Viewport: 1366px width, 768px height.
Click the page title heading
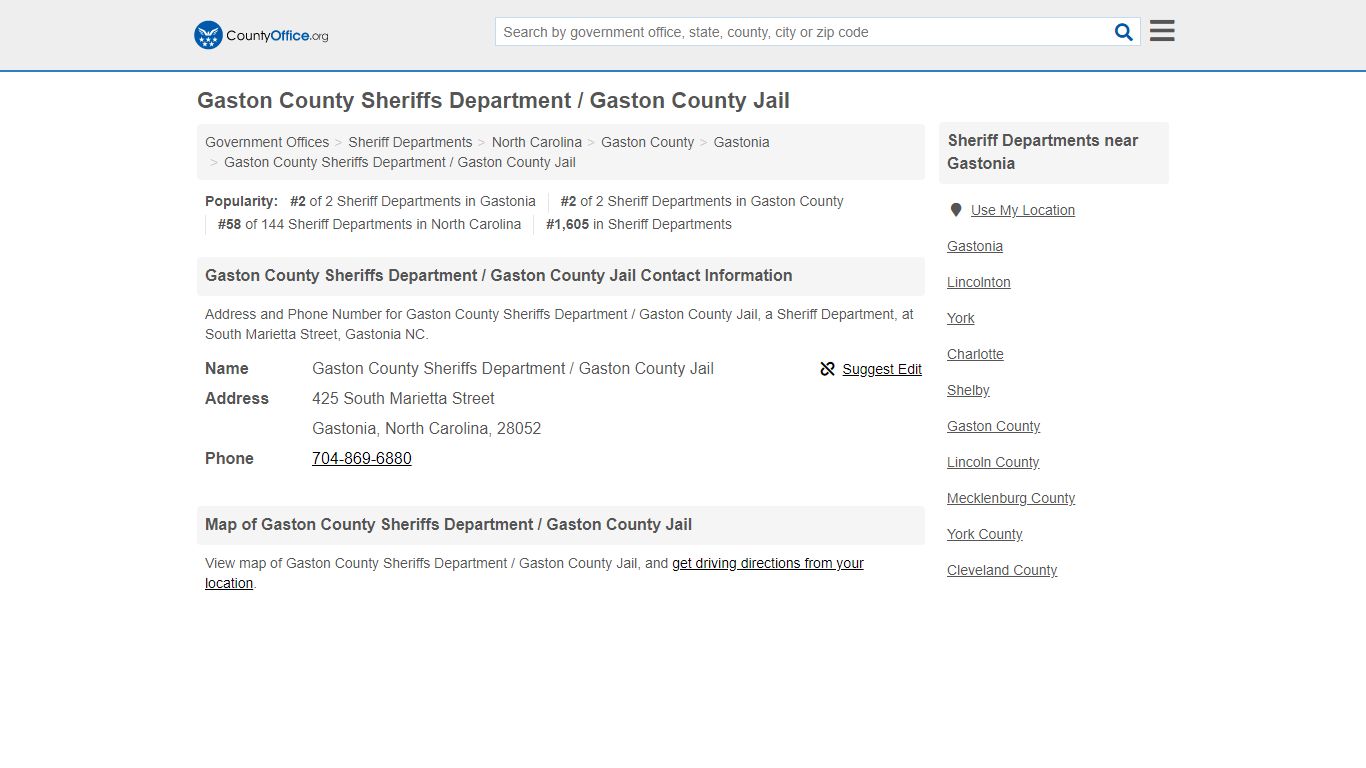[493, 101]
